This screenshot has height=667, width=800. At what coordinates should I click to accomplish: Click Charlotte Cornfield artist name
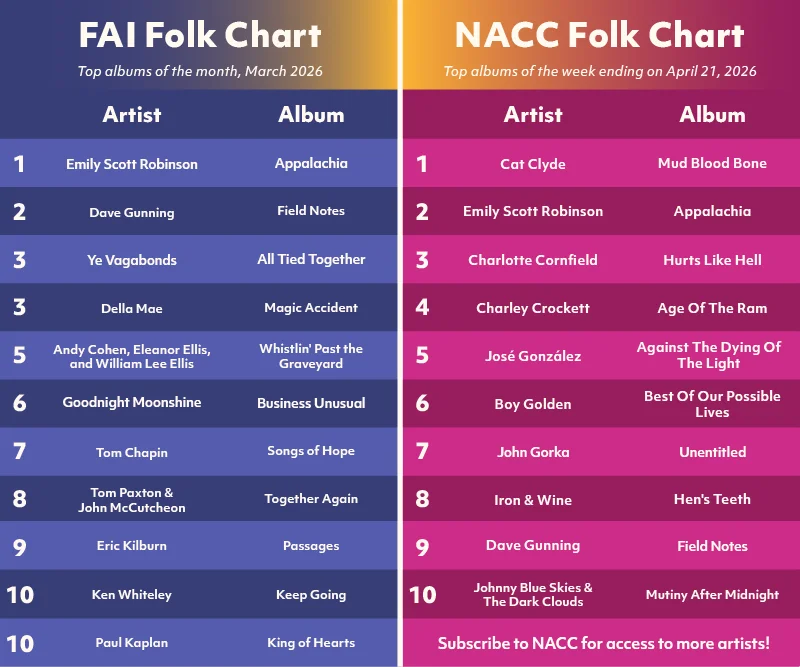click(533, 260)
